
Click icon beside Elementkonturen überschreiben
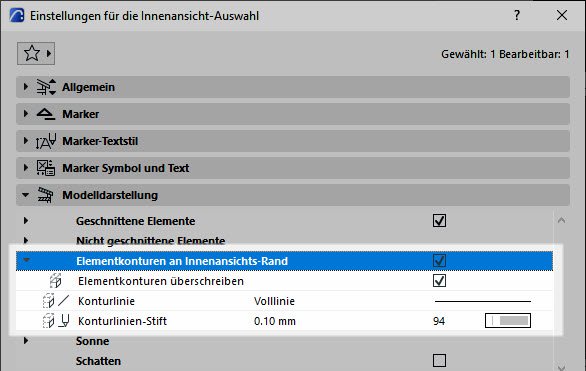click(55, 281)
